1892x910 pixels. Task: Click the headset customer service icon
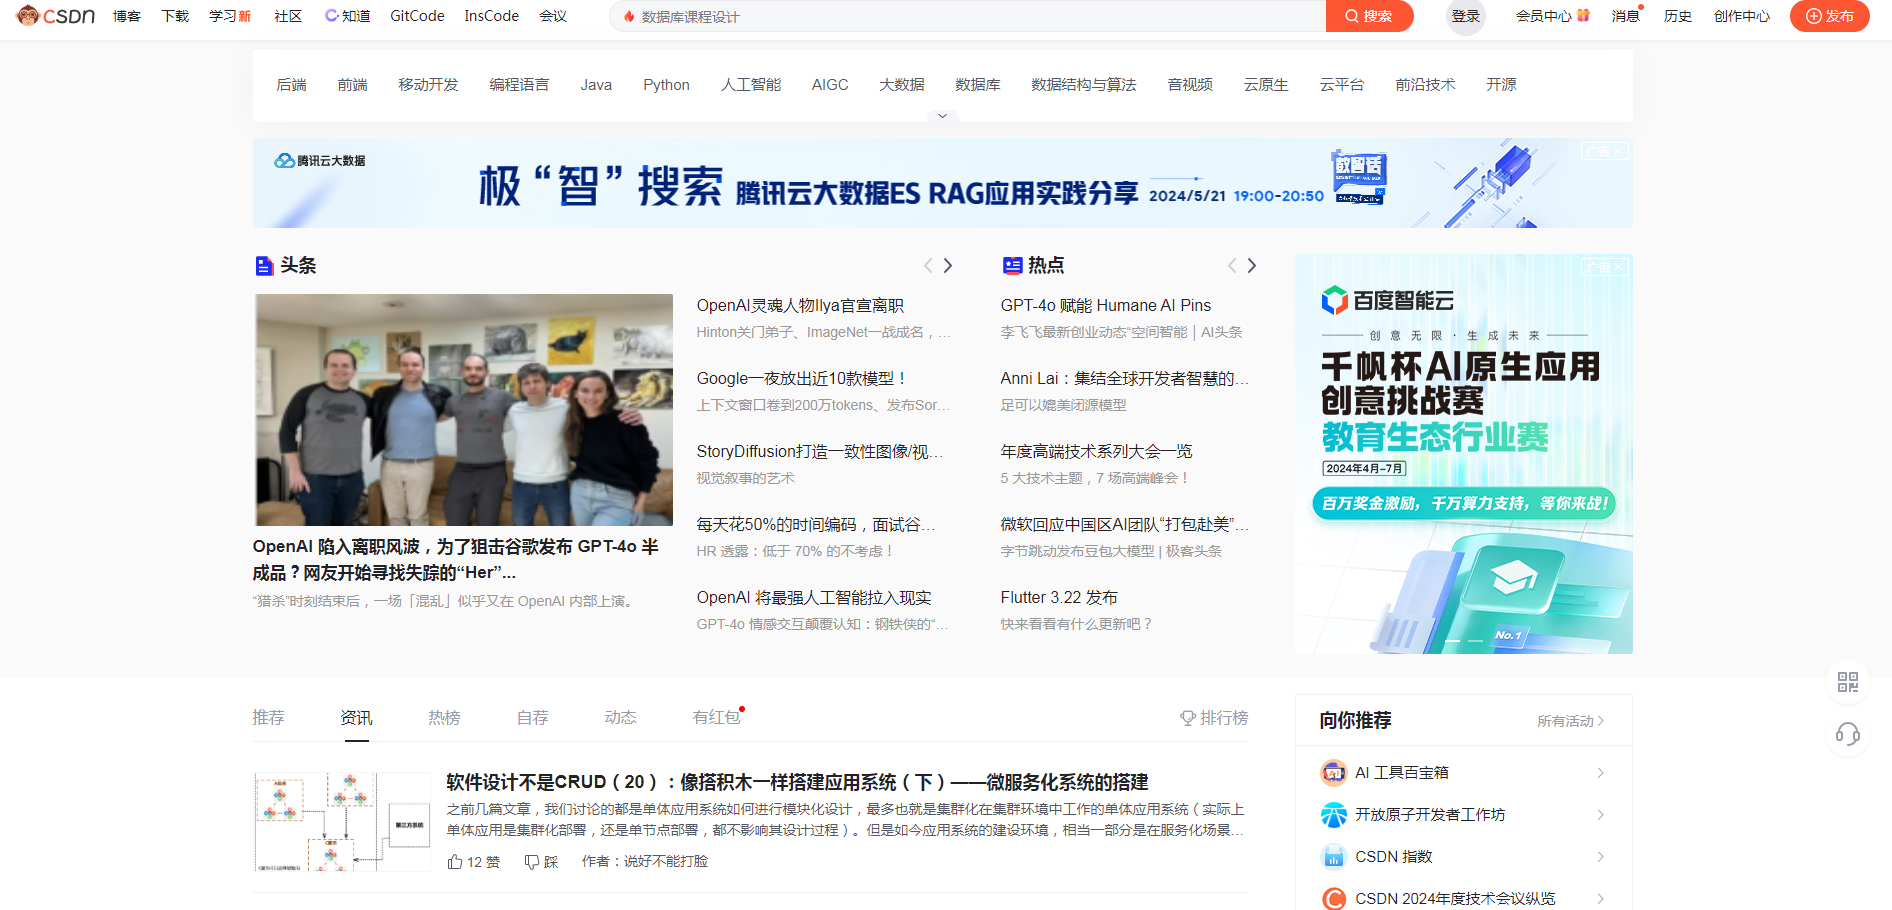(1847, 735)
